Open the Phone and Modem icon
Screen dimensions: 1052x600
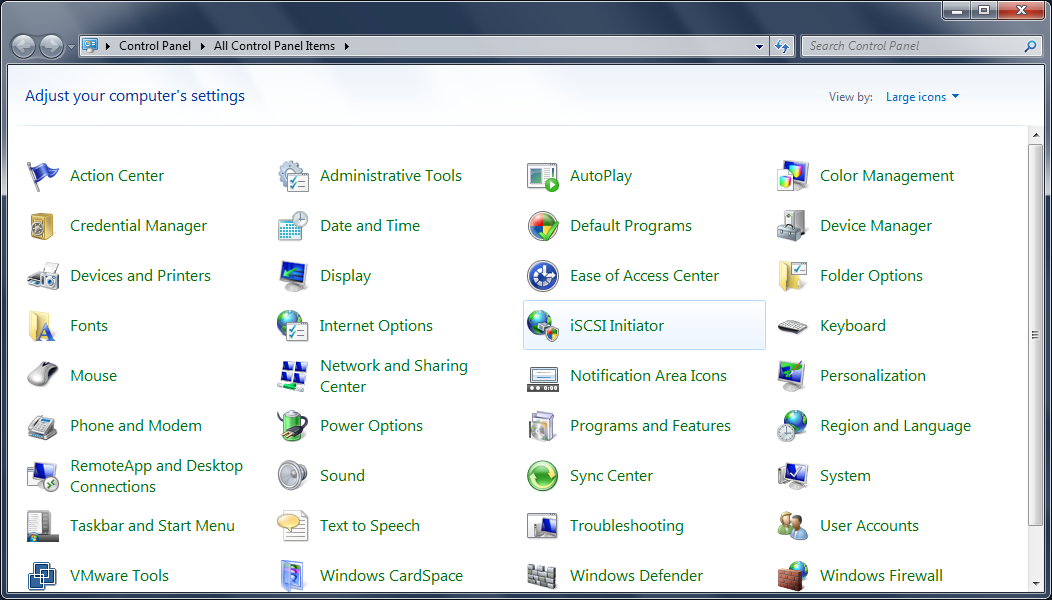point(43,426)
